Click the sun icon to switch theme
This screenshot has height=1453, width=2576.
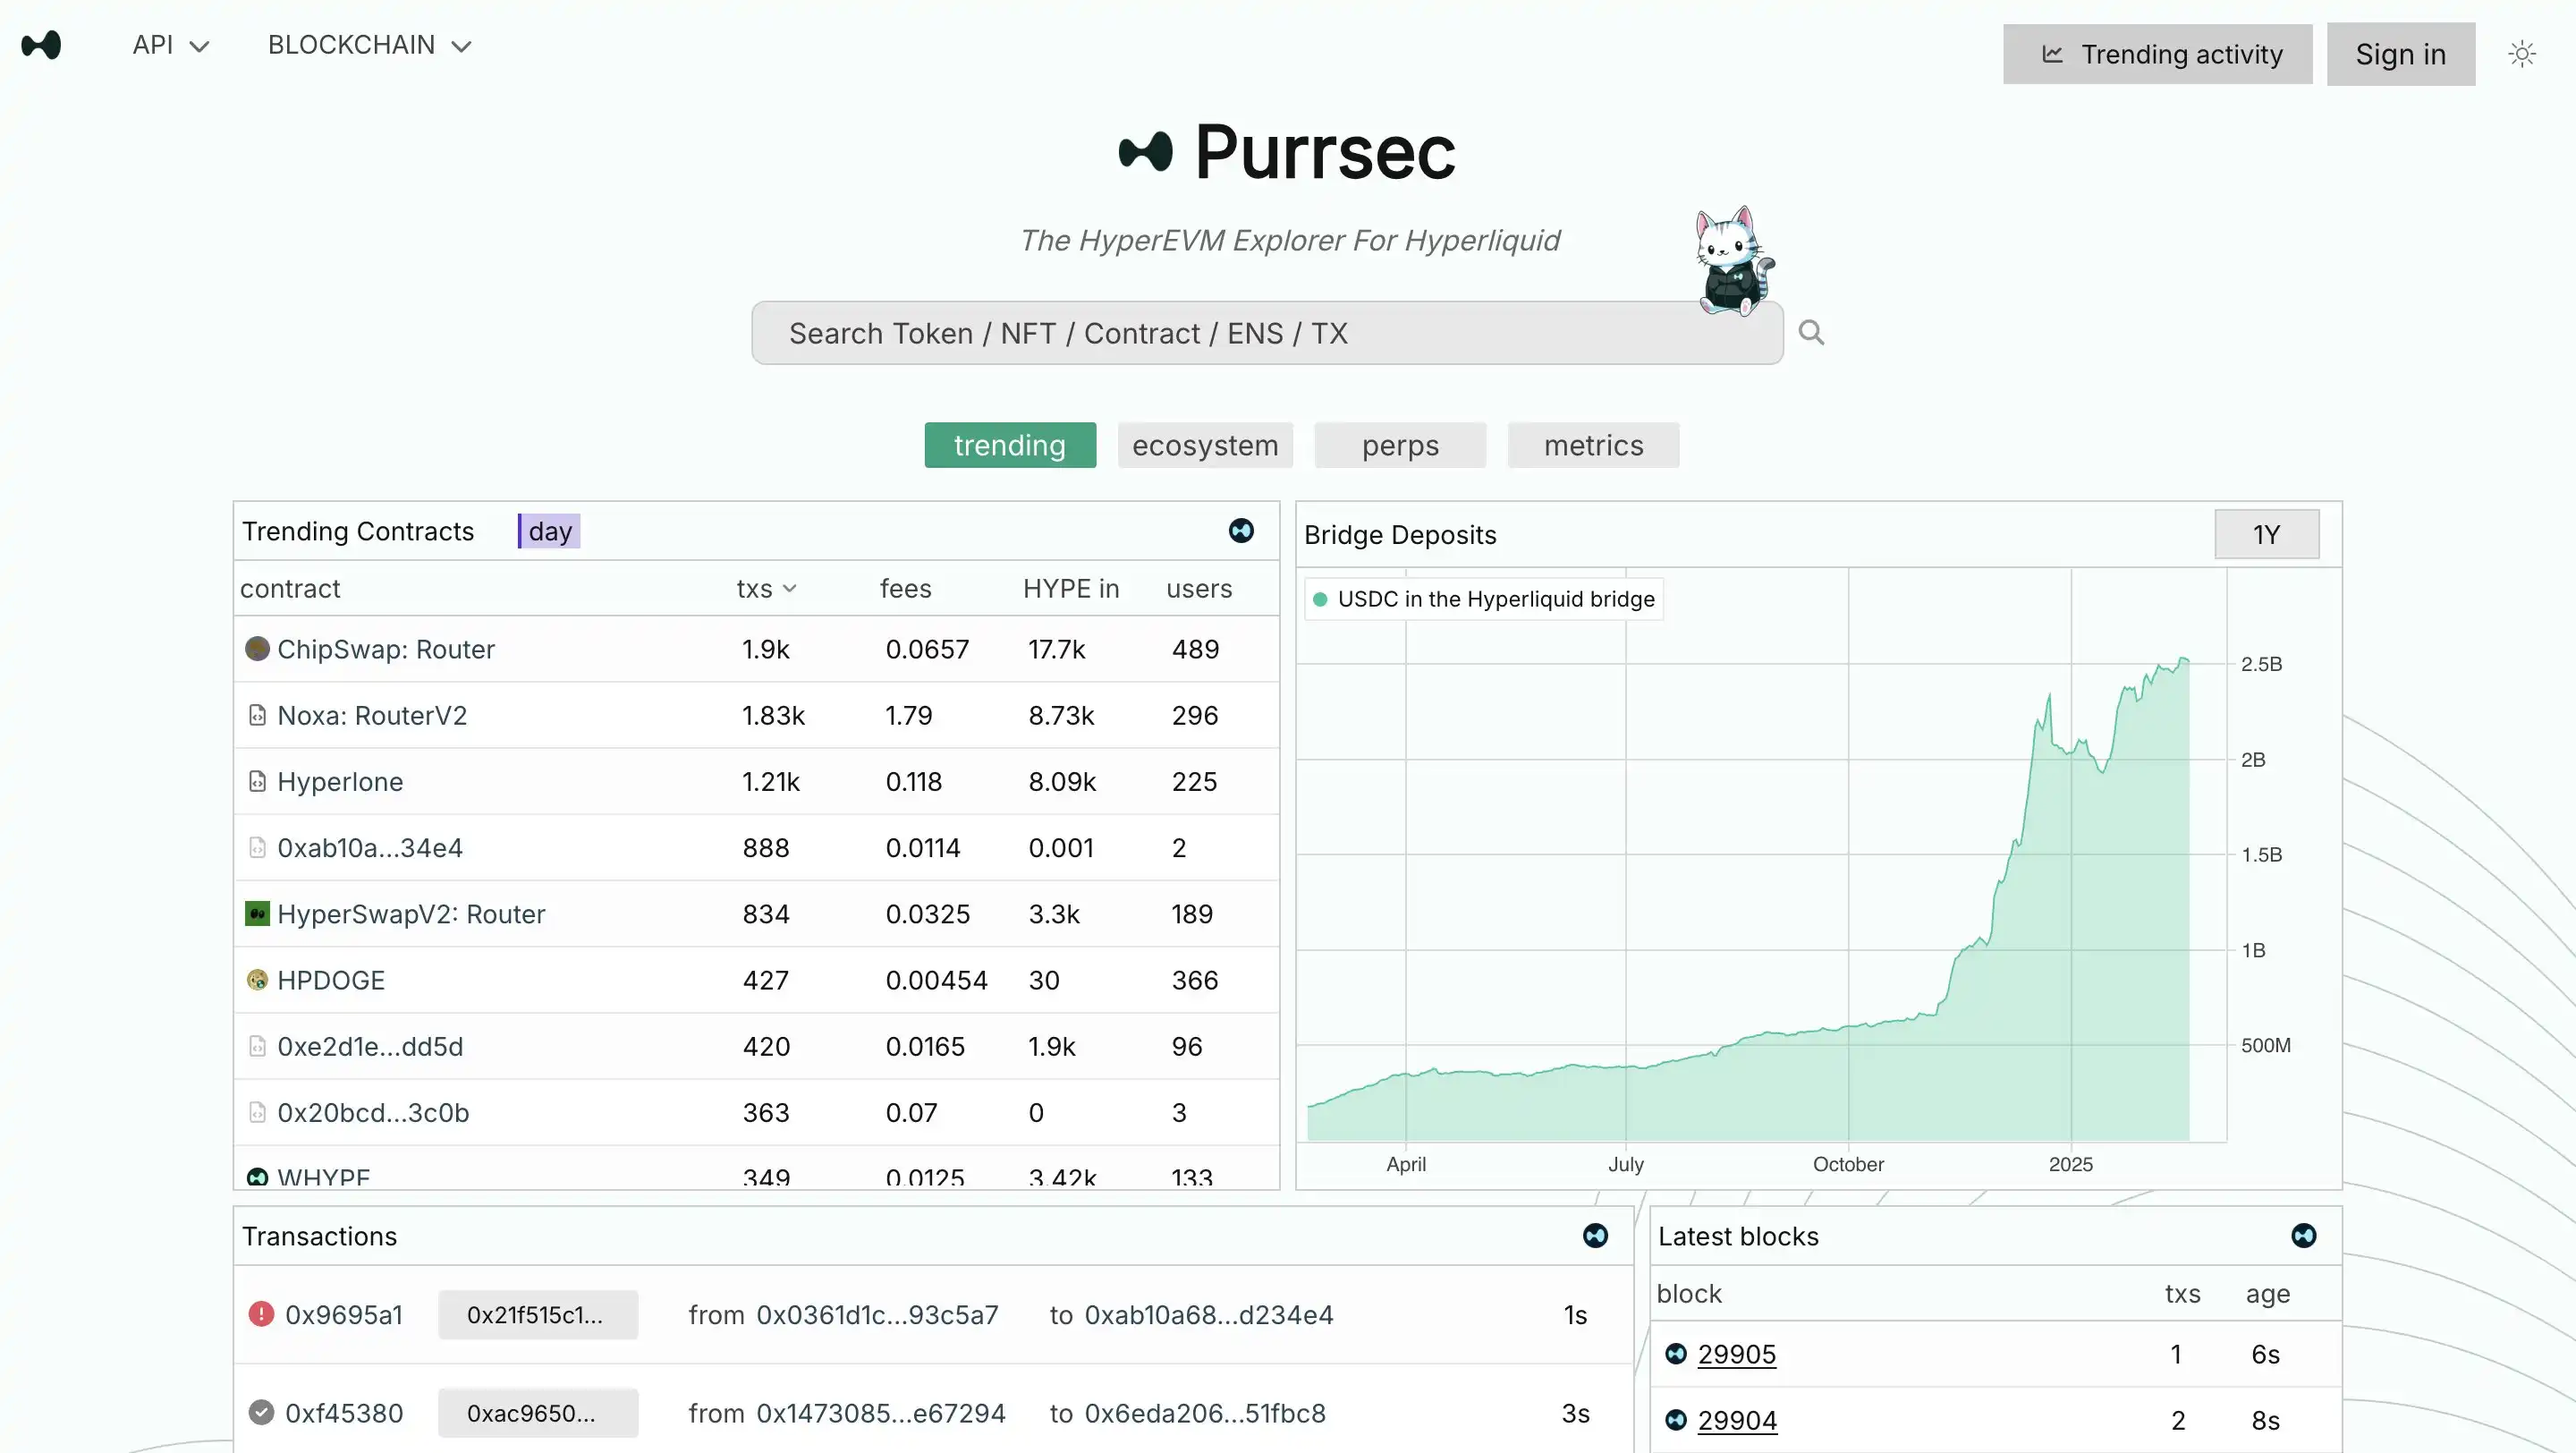click(x=2522, y=53)
